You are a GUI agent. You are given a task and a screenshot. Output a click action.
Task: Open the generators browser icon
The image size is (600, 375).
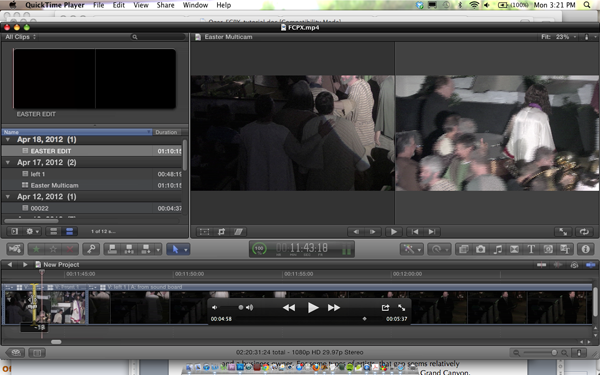coord(548,249)
